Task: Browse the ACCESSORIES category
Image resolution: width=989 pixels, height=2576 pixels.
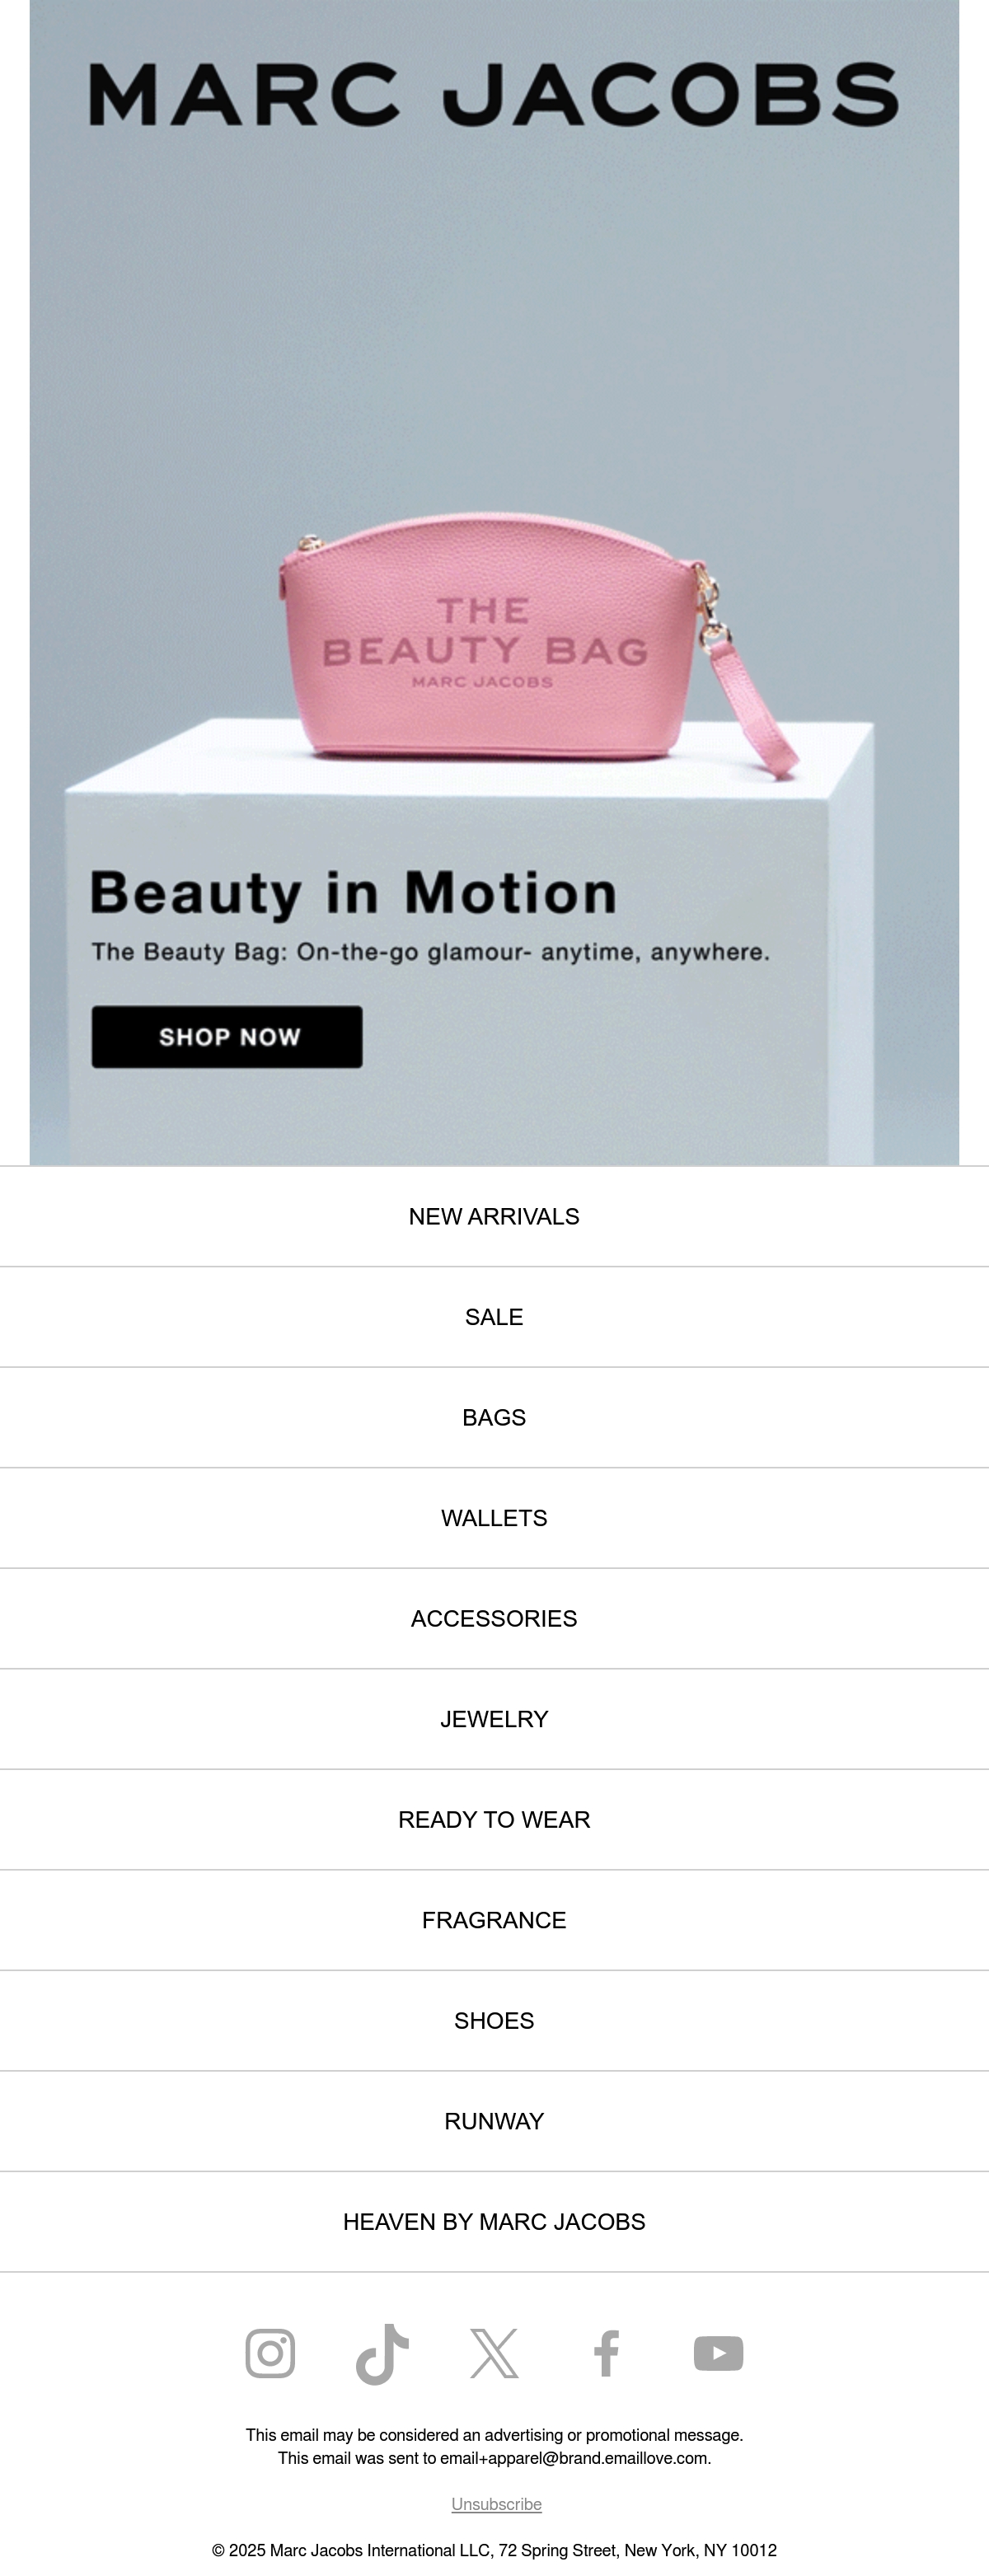Action: point(494,1618)
